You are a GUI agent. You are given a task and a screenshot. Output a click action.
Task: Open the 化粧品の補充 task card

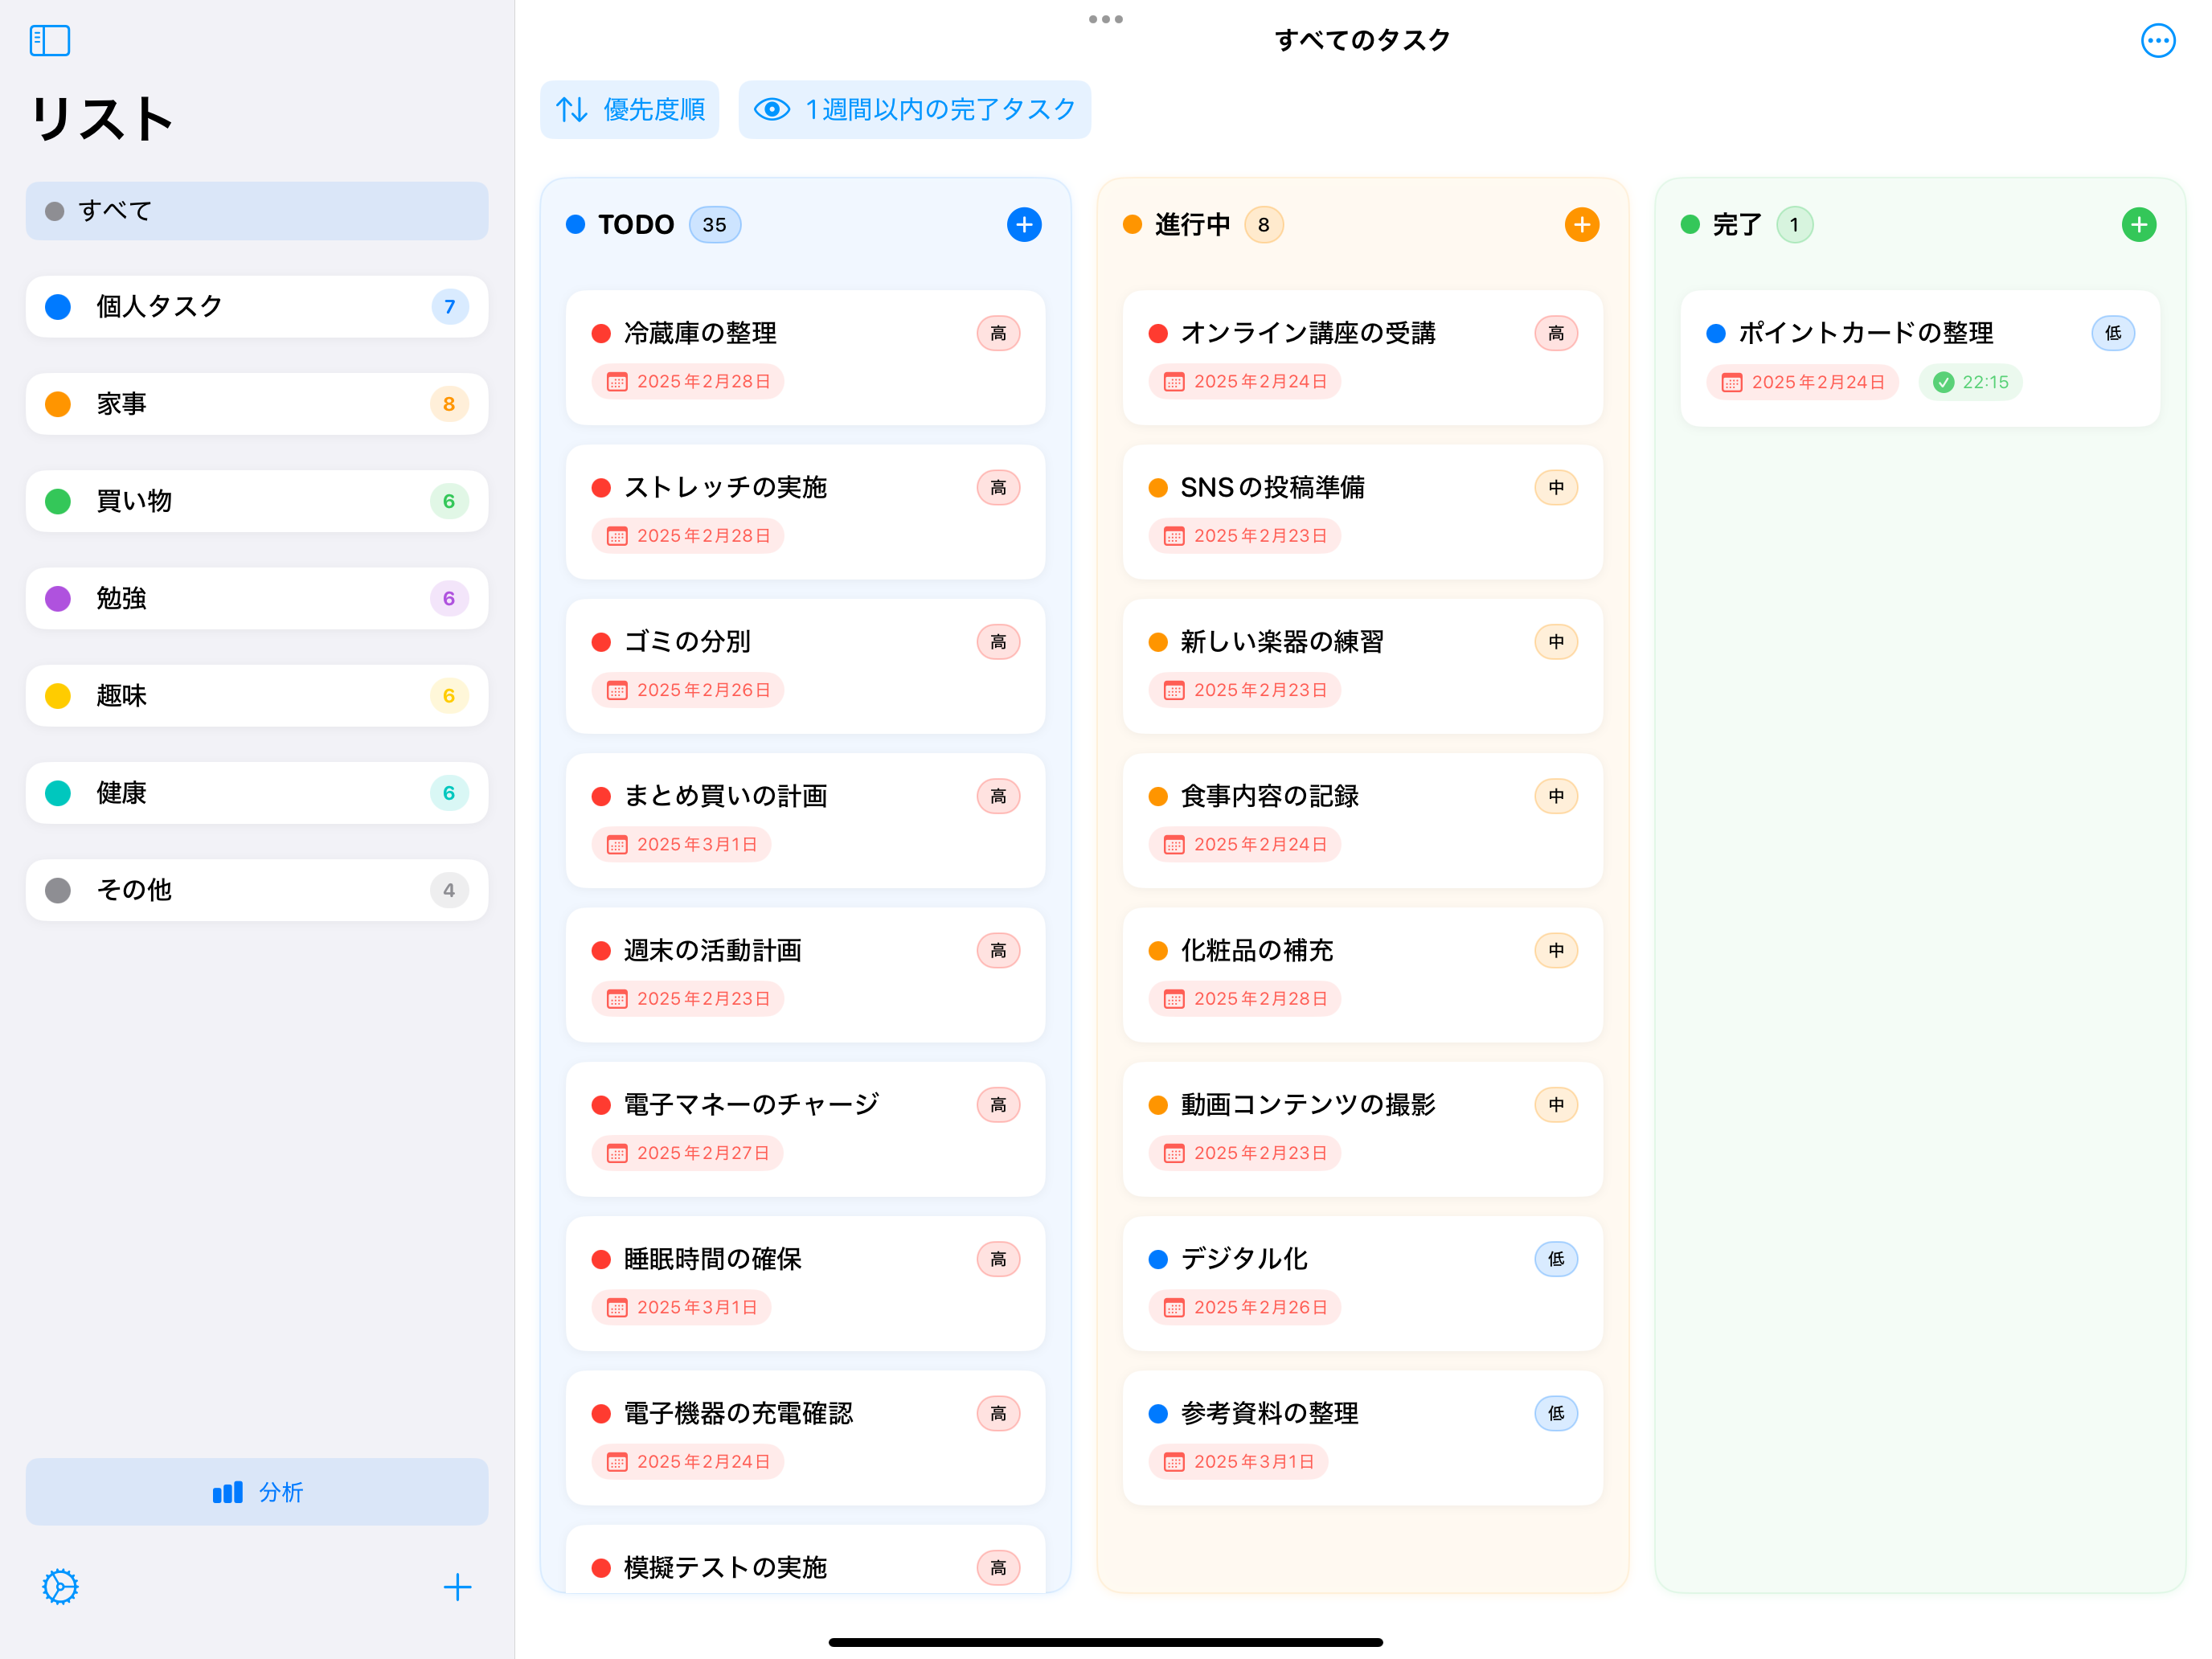(x=1362, y=974)
